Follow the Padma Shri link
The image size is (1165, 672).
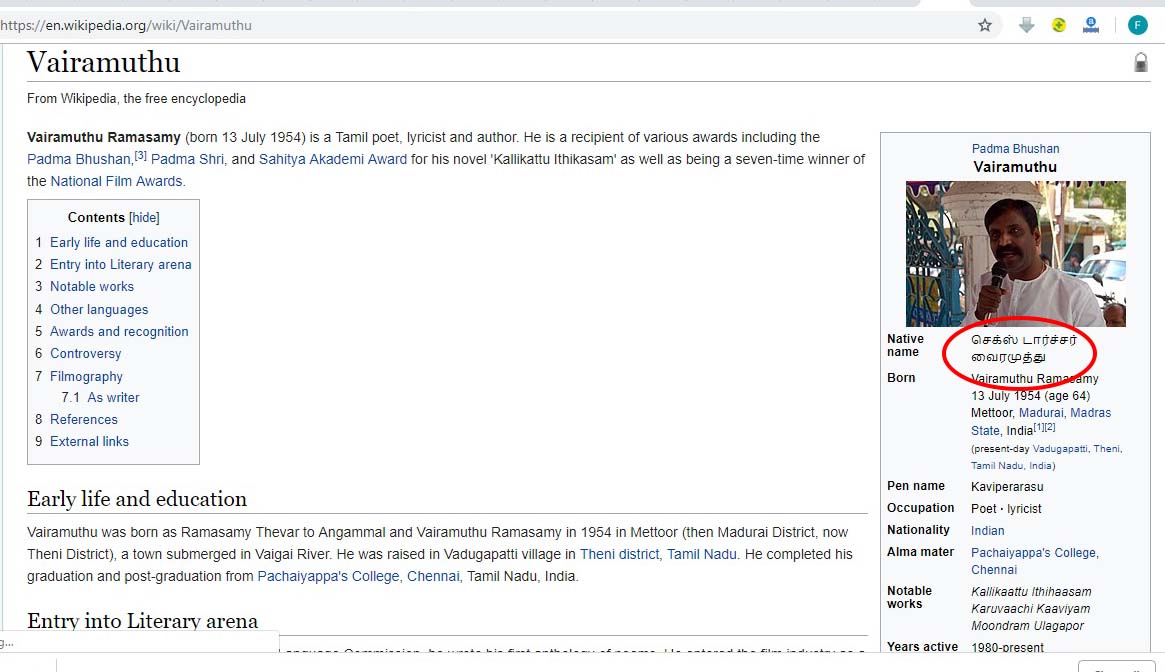click(187, 159)
